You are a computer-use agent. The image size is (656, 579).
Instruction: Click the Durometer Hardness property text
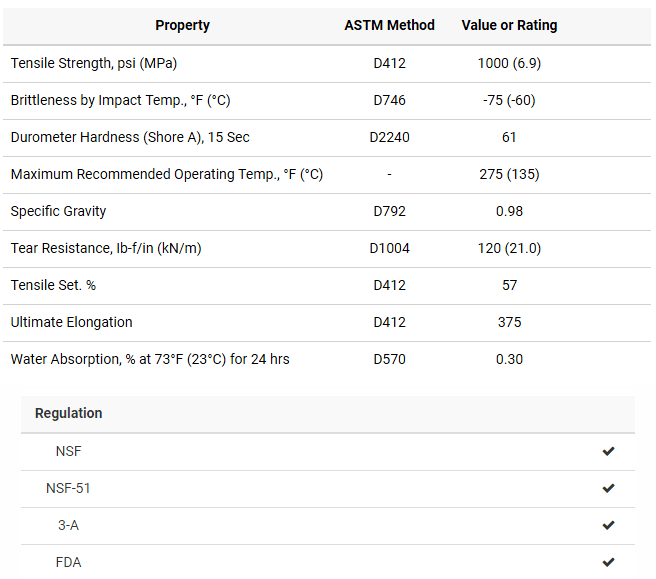pyautogui.click(x=130, y=137)
